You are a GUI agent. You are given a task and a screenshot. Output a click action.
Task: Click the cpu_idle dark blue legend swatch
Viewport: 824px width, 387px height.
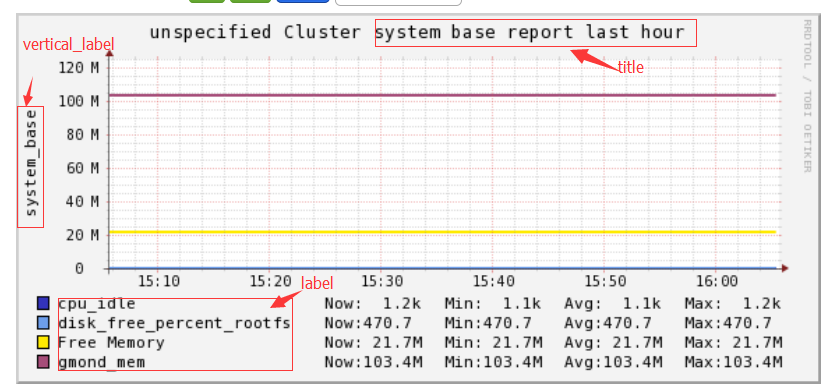(x=43, y=303)
